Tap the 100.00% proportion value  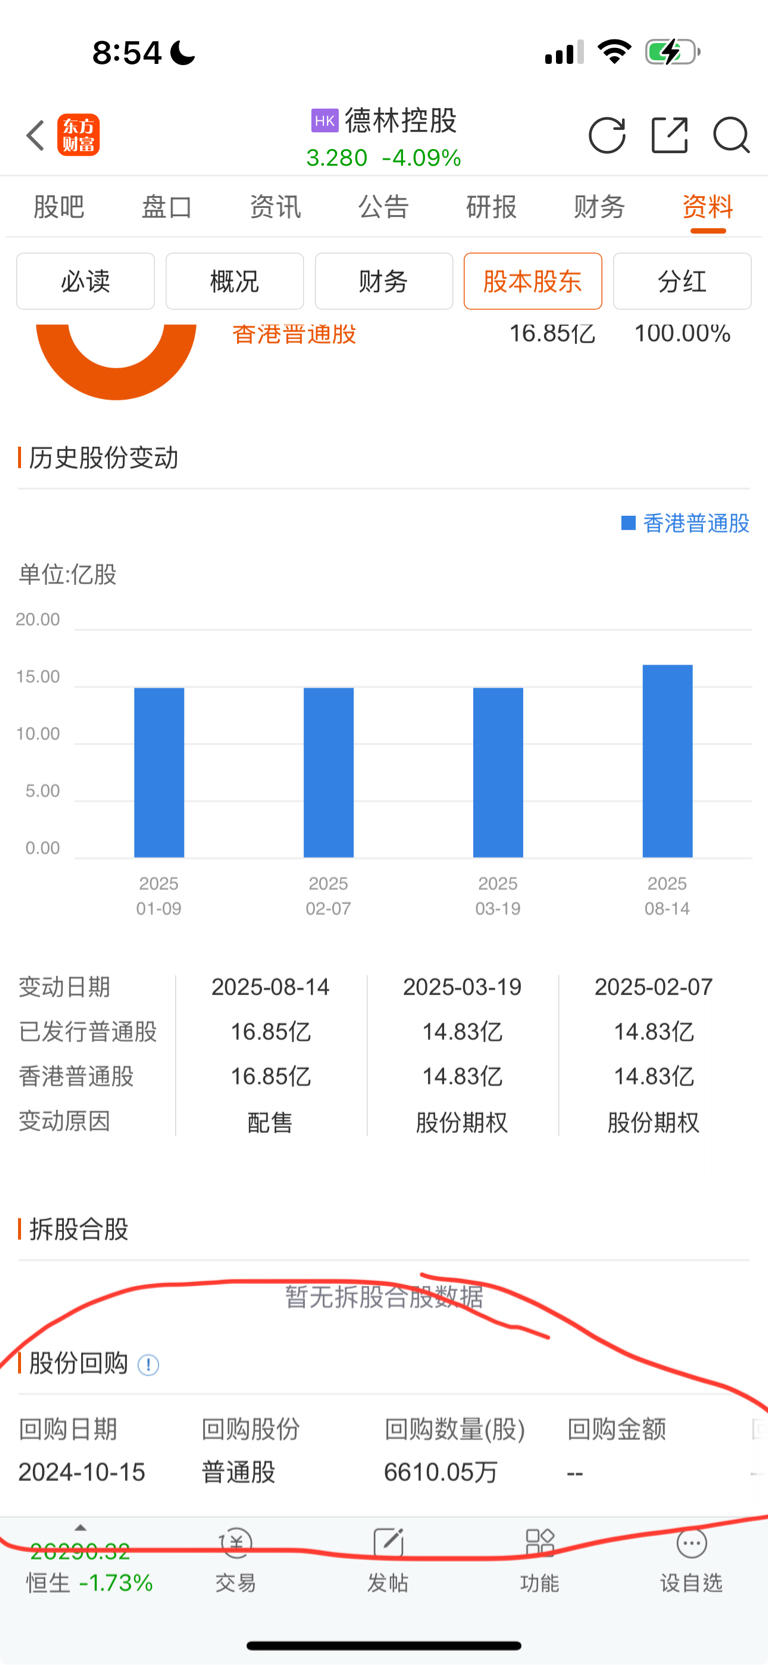tap(682, 334)
